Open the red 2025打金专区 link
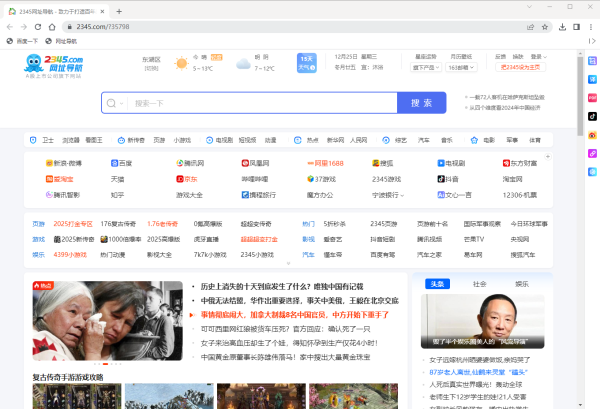 tap(73, 224)
